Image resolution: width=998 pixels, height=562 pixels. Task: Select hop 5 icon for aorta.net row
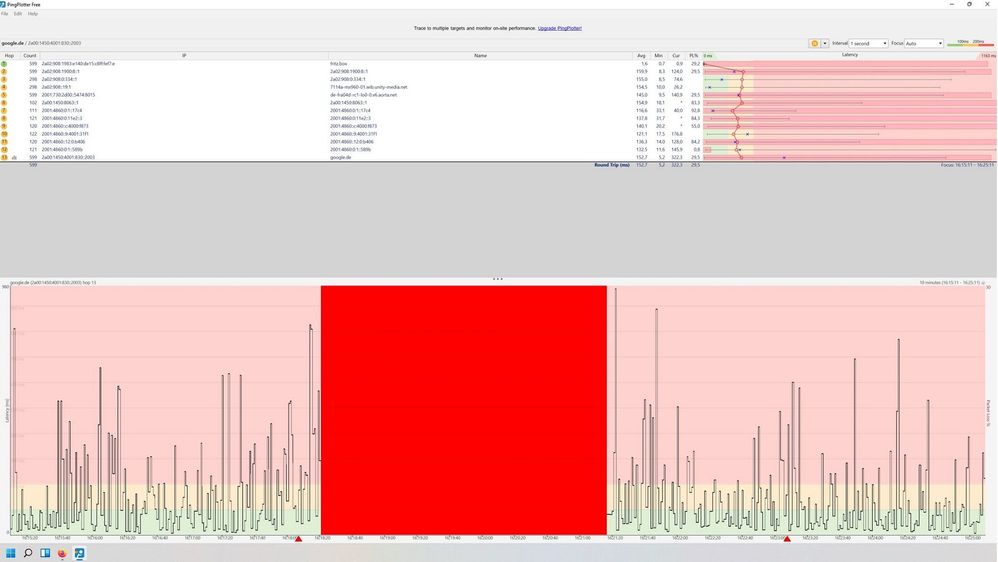[4, 95]
